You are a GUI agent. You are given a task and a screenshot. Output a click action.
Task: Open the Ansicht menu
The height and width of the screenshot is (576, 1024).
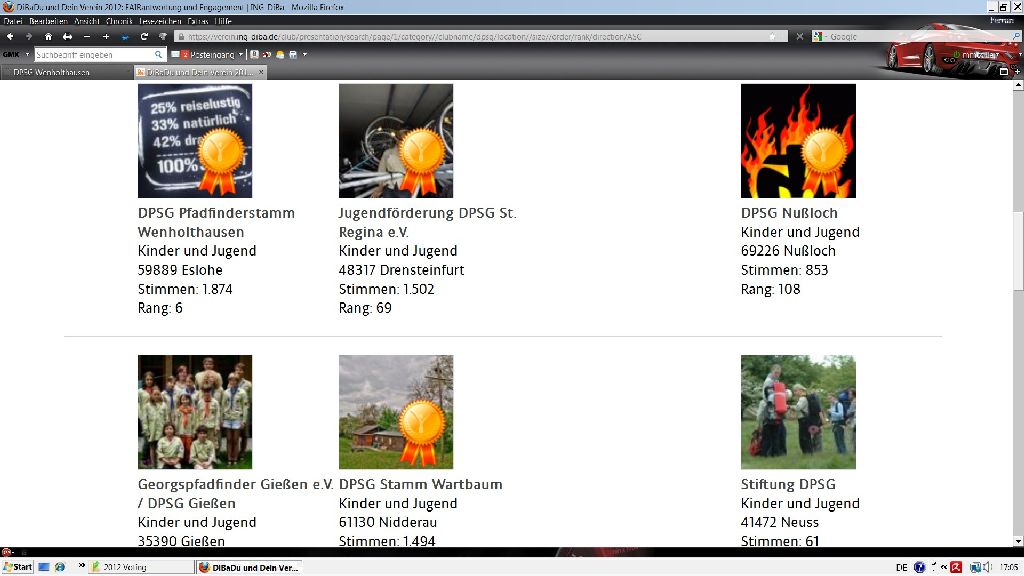pos(87,22)
